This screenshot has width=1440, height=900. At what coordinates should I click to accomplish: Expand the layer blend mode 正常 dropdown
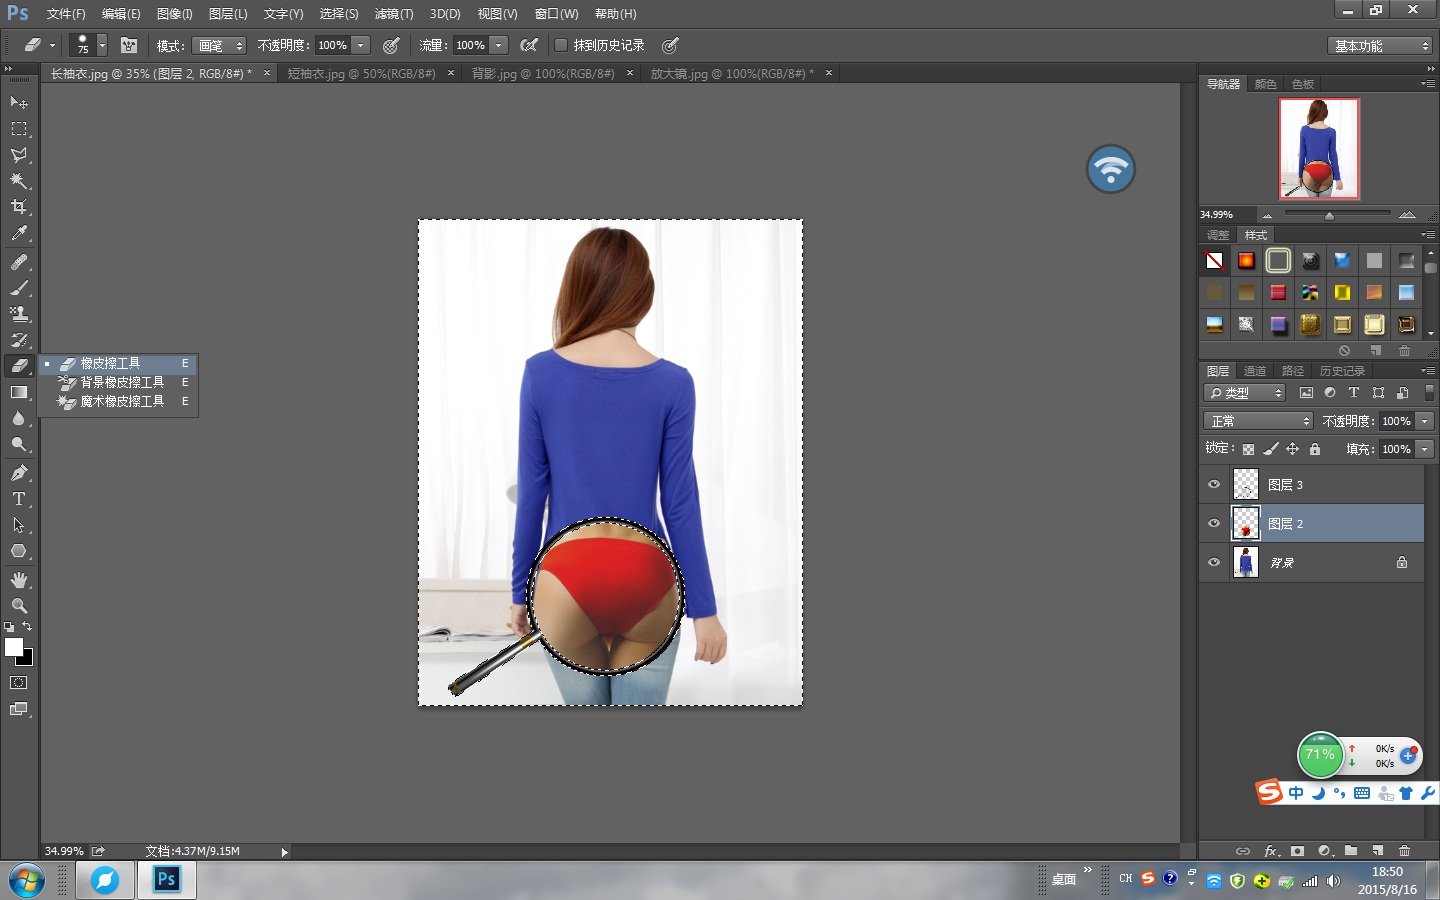1258,421
